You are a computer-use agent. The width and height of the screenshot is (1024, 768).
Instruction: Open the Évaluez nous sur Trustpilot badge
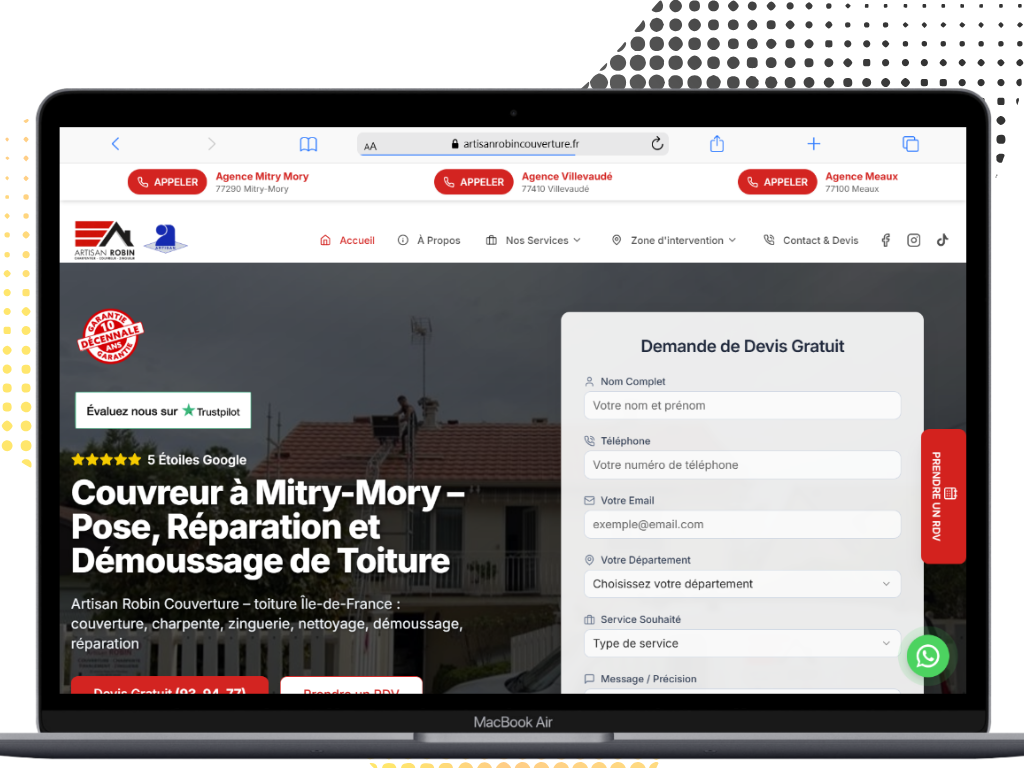click(x=163, y=411)
